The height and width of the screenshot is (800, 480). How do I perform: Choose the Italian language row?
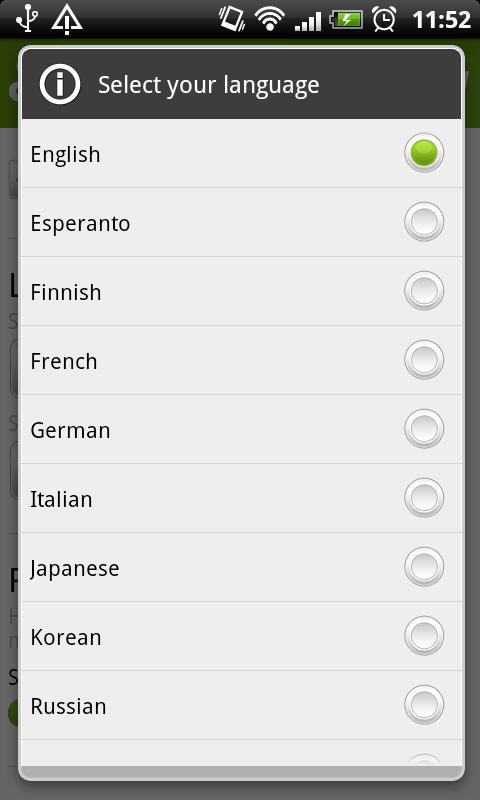tap(241, 498)
